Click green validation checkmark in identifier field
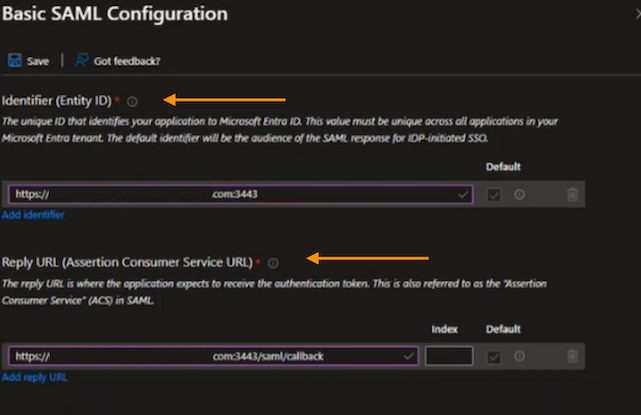Image resolution: width=641 pixels, height=415 pixels. 463,195
